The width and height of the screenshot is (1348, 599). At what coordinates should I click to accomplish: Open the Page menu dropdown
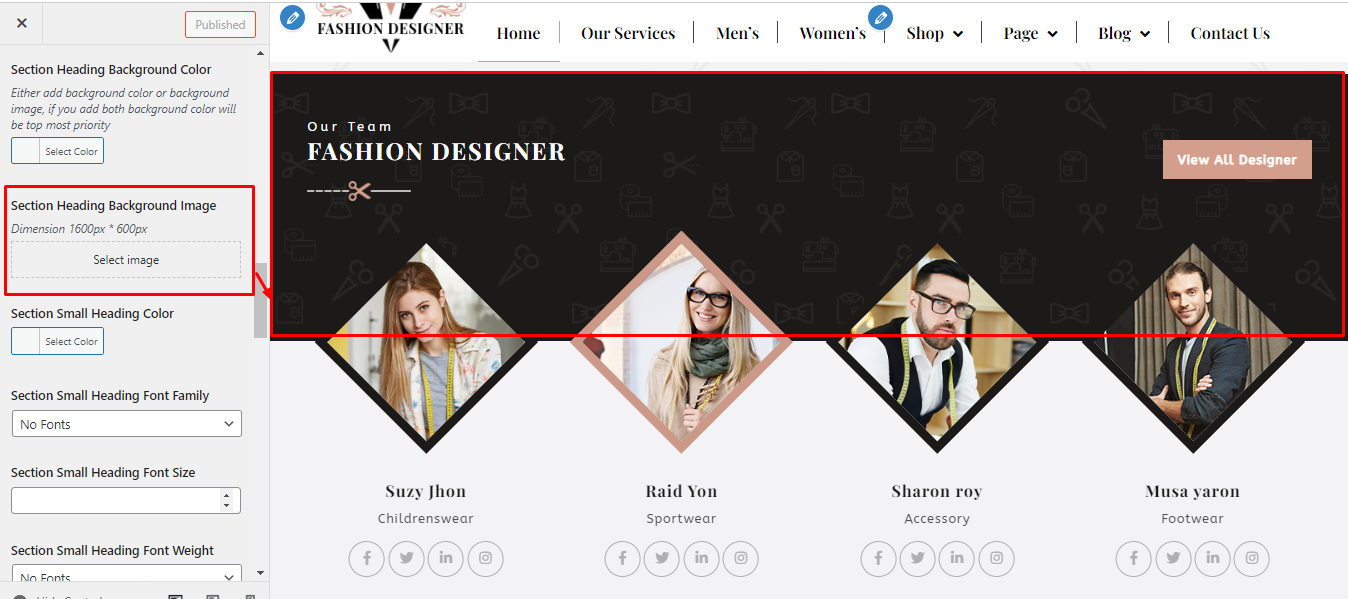[1031, 33]
